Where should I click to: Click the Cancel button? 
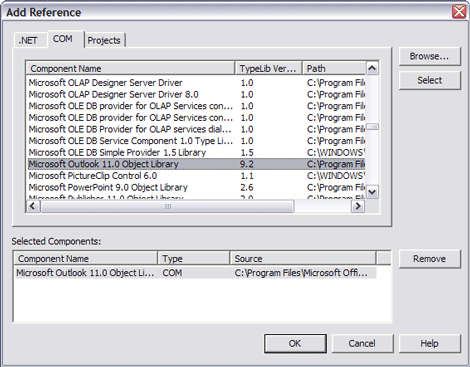362,343
